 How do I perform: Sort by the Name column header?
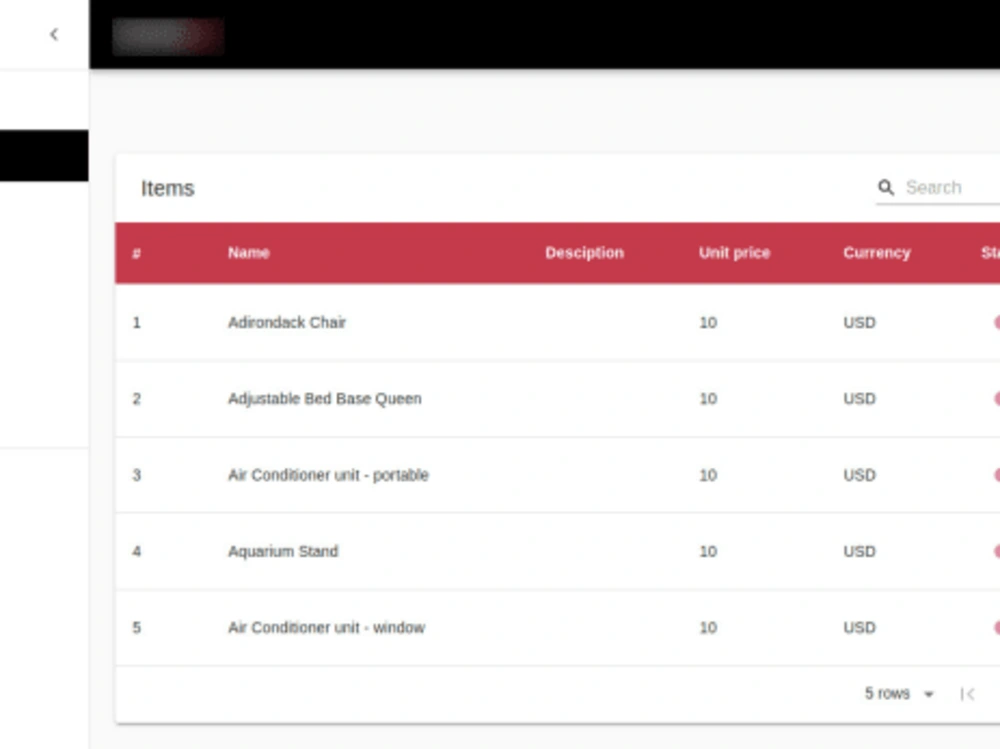249,253
